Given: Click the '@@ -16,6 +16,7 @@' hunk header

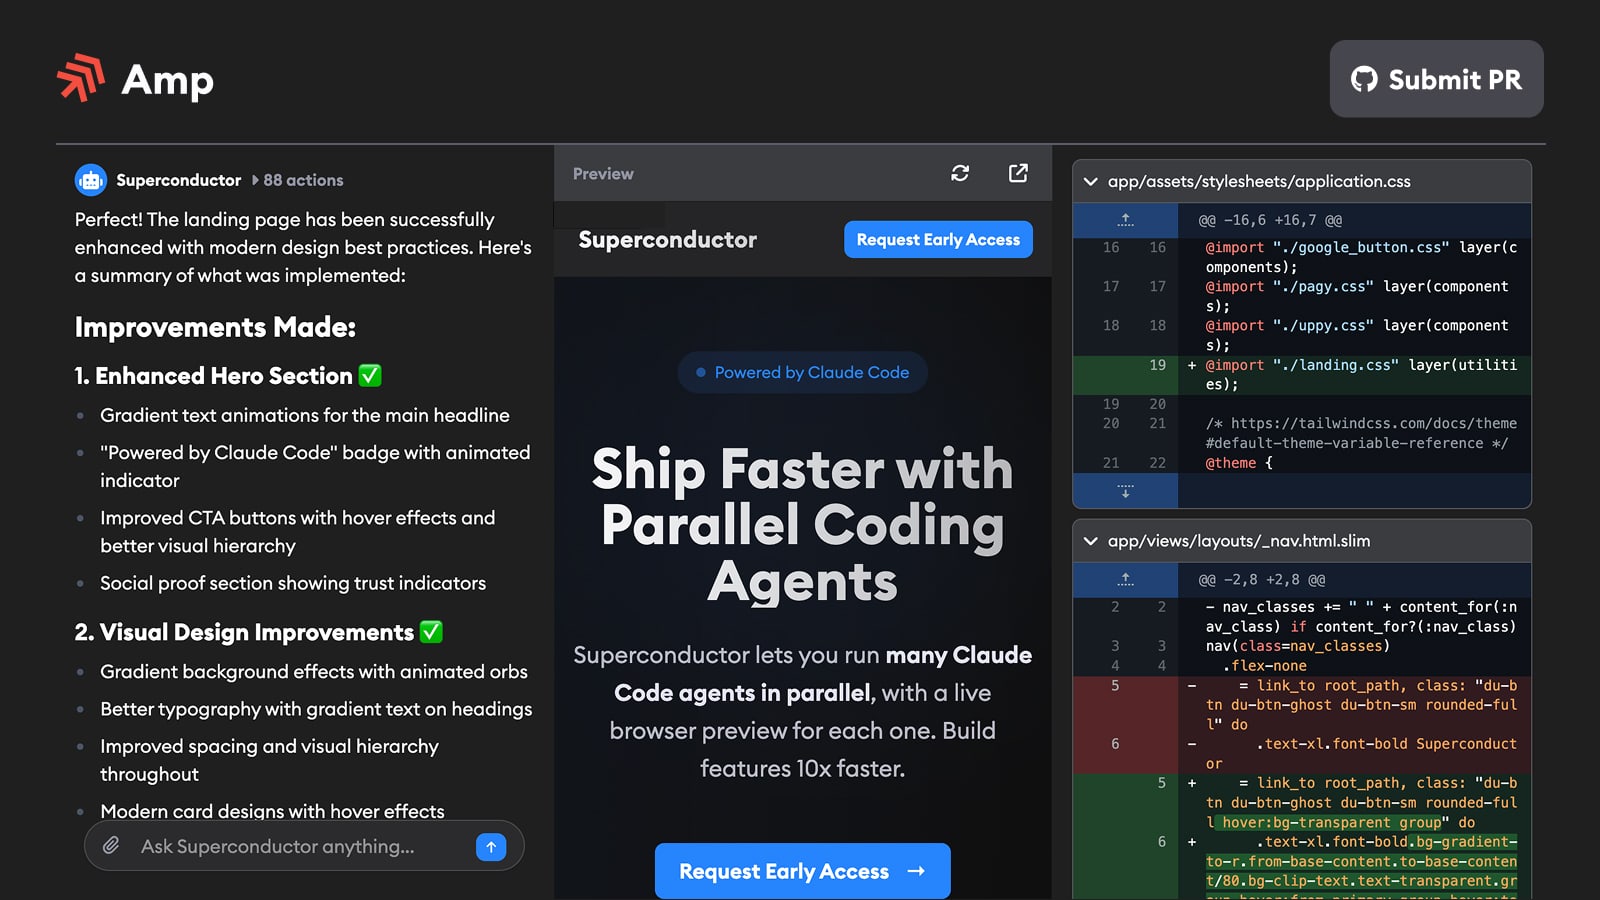Looking at the screenshot, I should 1270,220.
